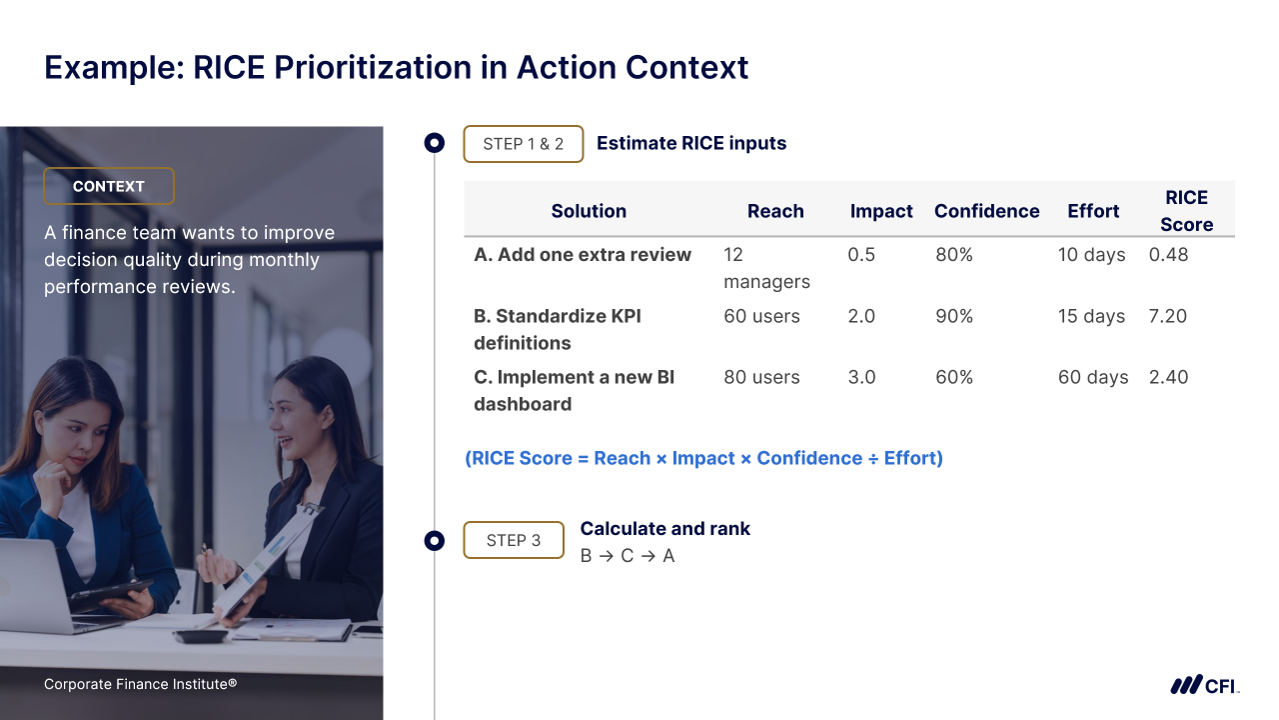The image size is (1279, 720).
Task: Select the Impact column header
Action: click(x=881, y=211)
